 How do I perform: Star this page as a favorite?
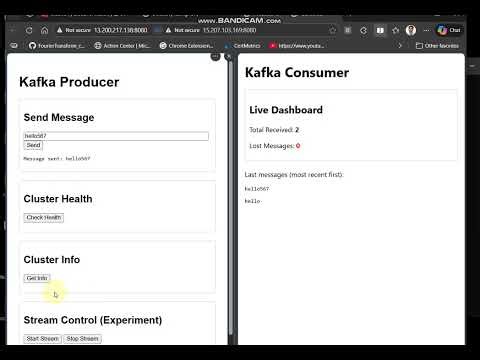[x=332, y=30]
